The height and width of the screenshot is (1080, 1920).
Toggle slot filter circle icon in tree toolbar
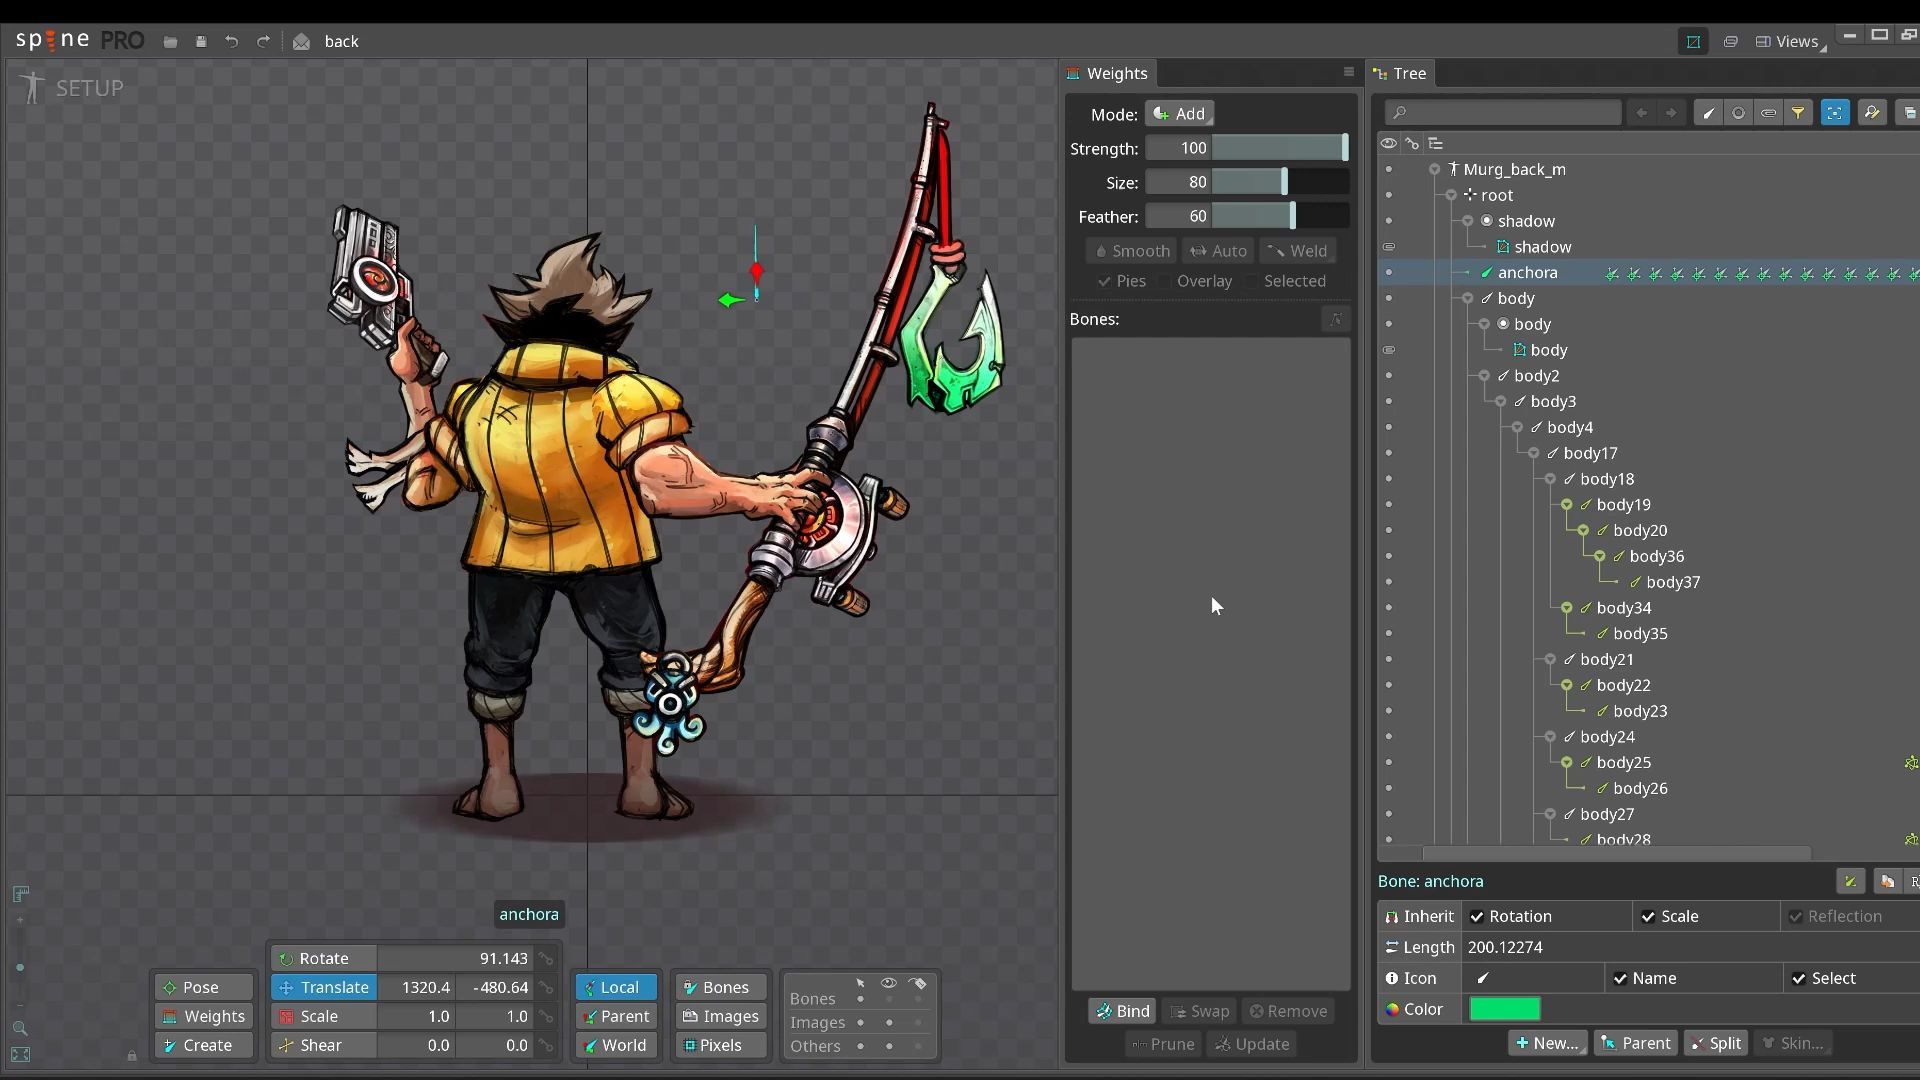[1738, 113]
